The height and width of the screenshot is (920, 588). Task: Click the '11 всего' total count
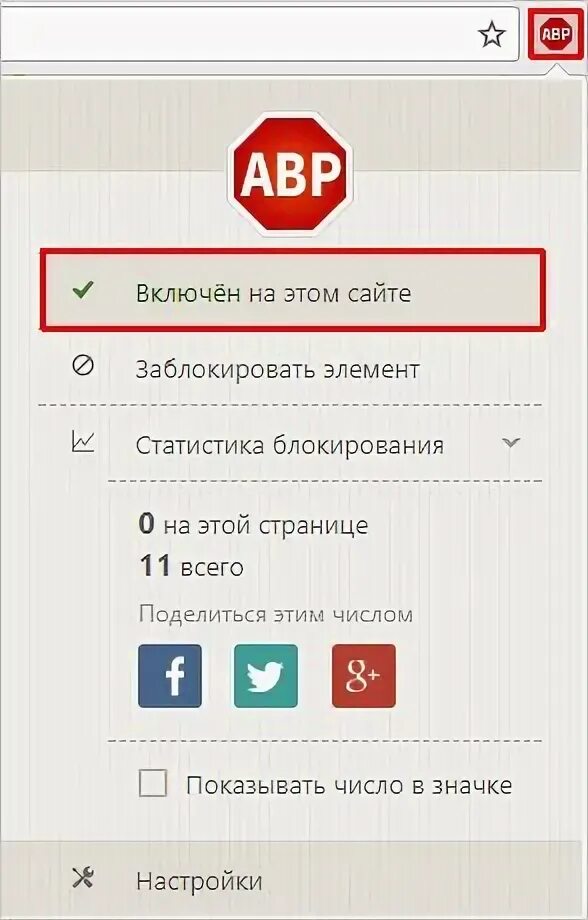coord(191,567)
